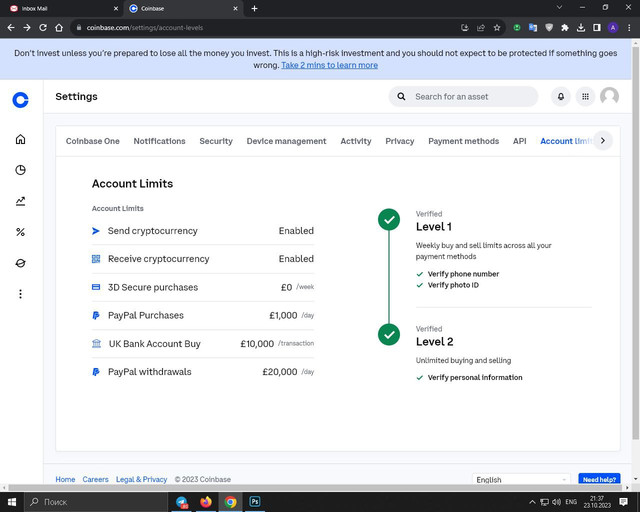Click the Receive cryptocurrency row
Image resolution: width=640 pixels, height=512 pixels.
pos(203,259)
